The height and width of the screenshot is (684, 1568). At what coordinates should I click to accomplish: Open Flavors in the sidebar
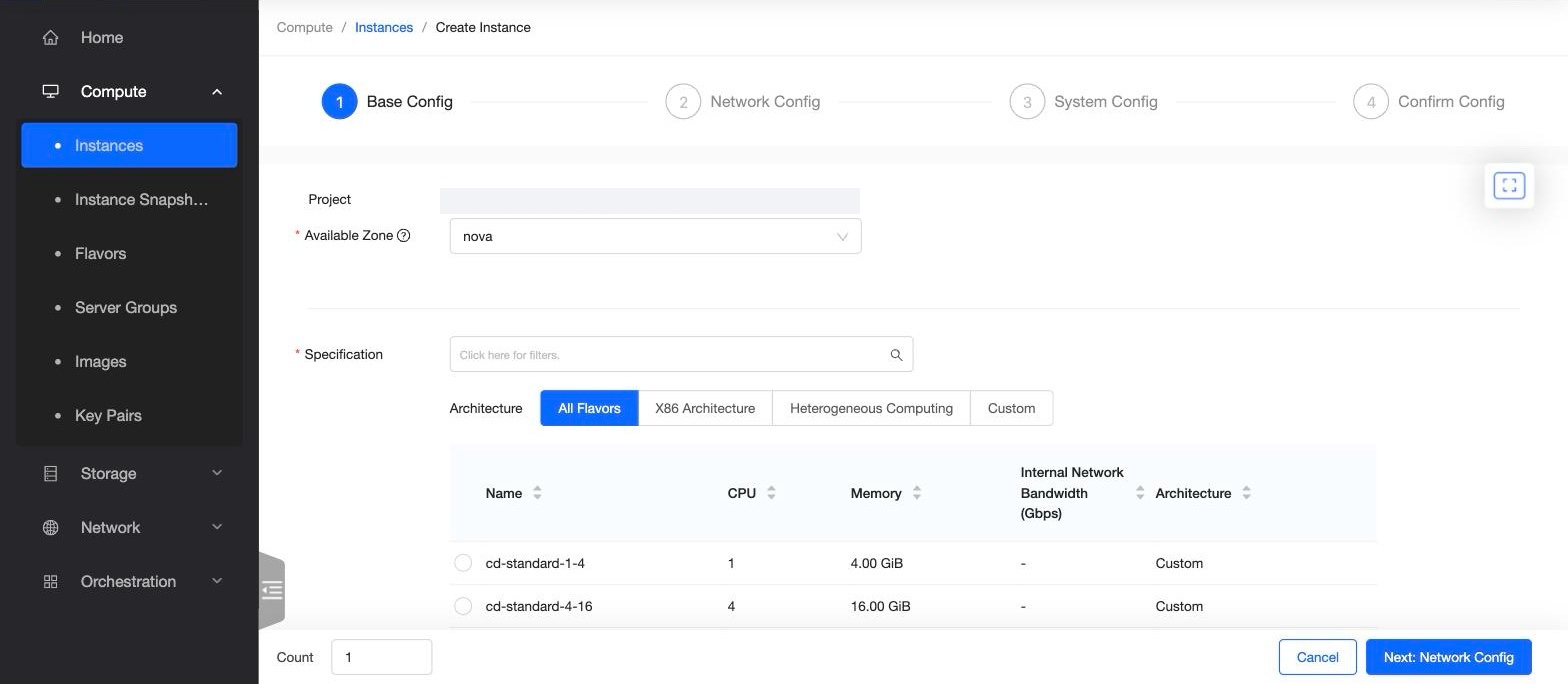coord(129,253)
